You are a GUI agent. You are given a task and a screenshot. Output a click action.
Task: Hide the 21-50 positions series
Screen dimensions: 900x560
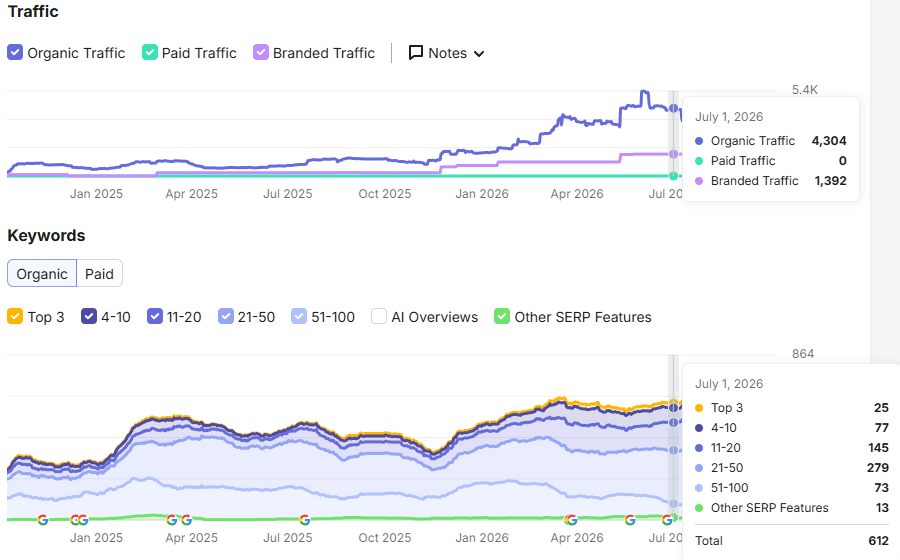[x=226, y=316]
